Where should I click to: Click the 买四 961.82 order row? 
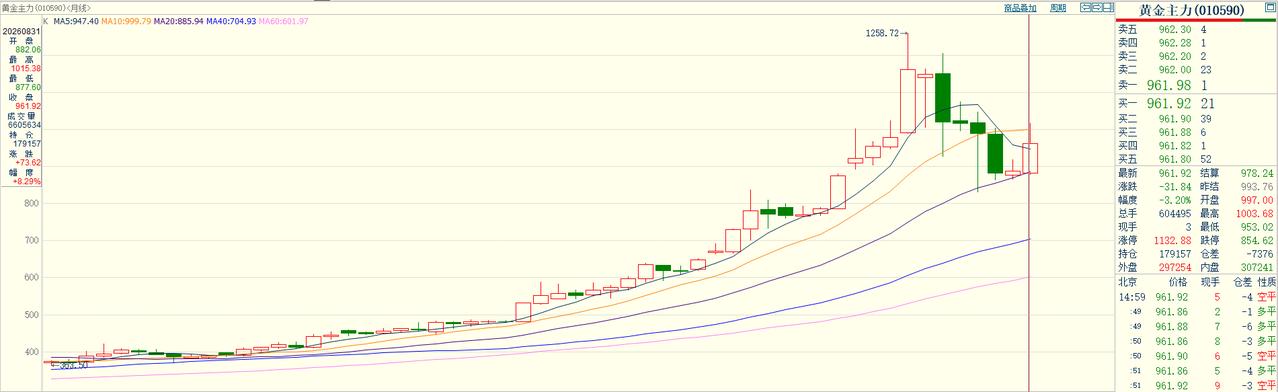[x=1197, y=146]
